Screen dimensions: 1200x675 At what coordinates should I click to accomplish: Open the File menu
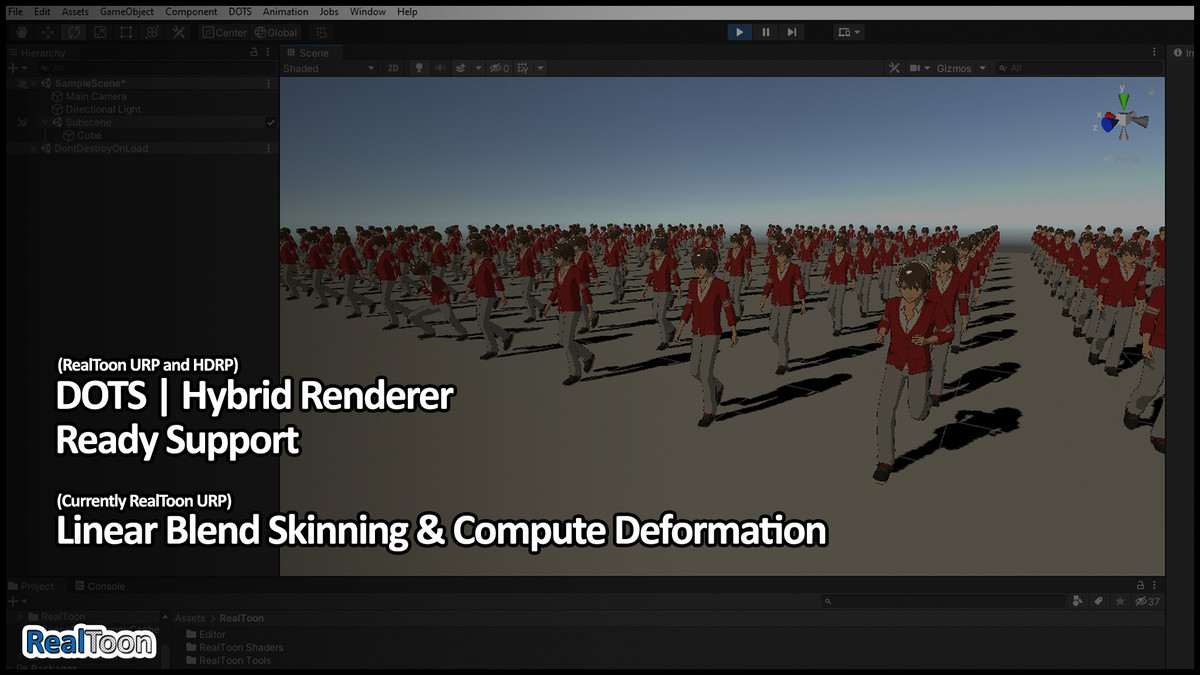tap(15, 12)
